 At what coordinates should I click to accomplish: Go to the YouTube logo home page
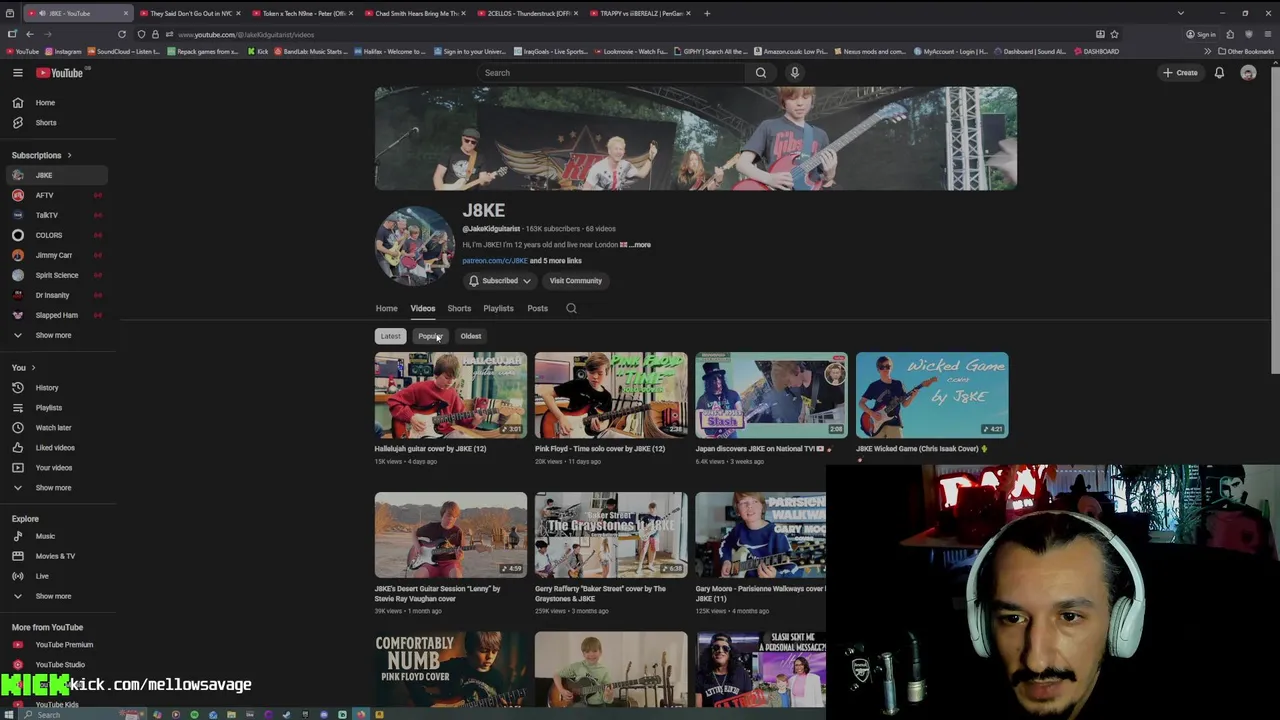(61, 73)
